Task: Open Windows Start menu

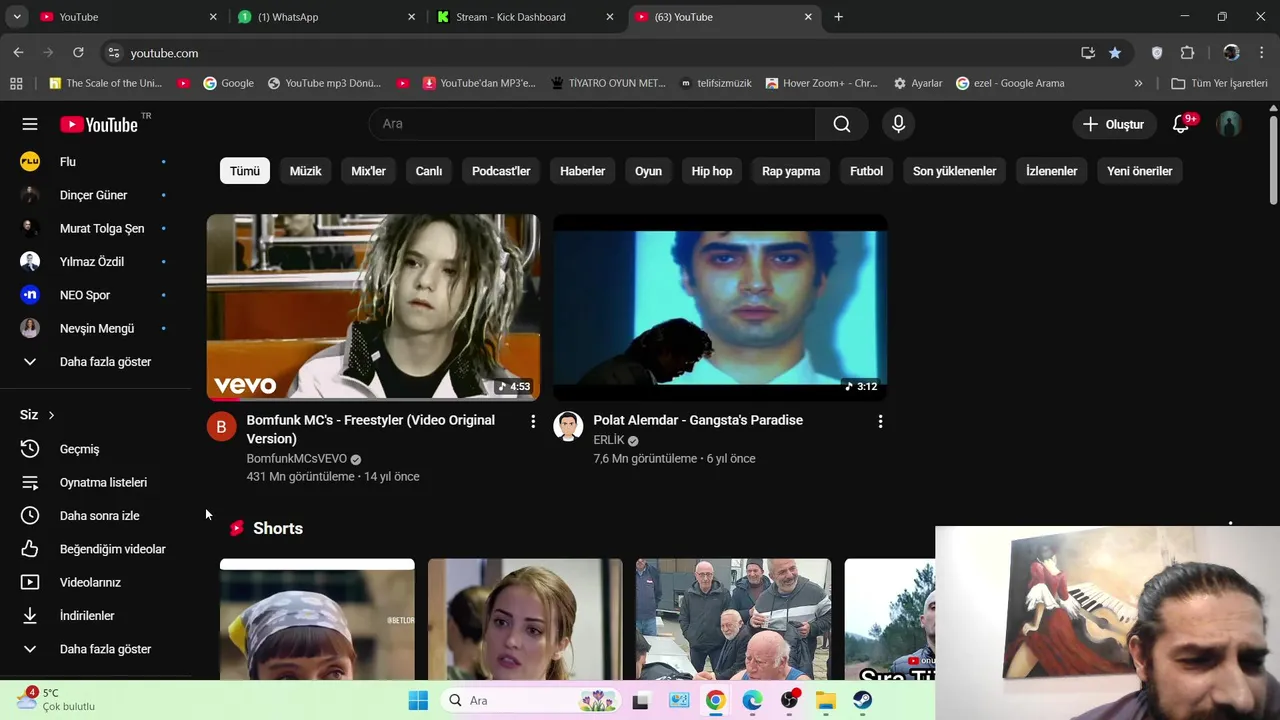Action: tap(418, 700)
